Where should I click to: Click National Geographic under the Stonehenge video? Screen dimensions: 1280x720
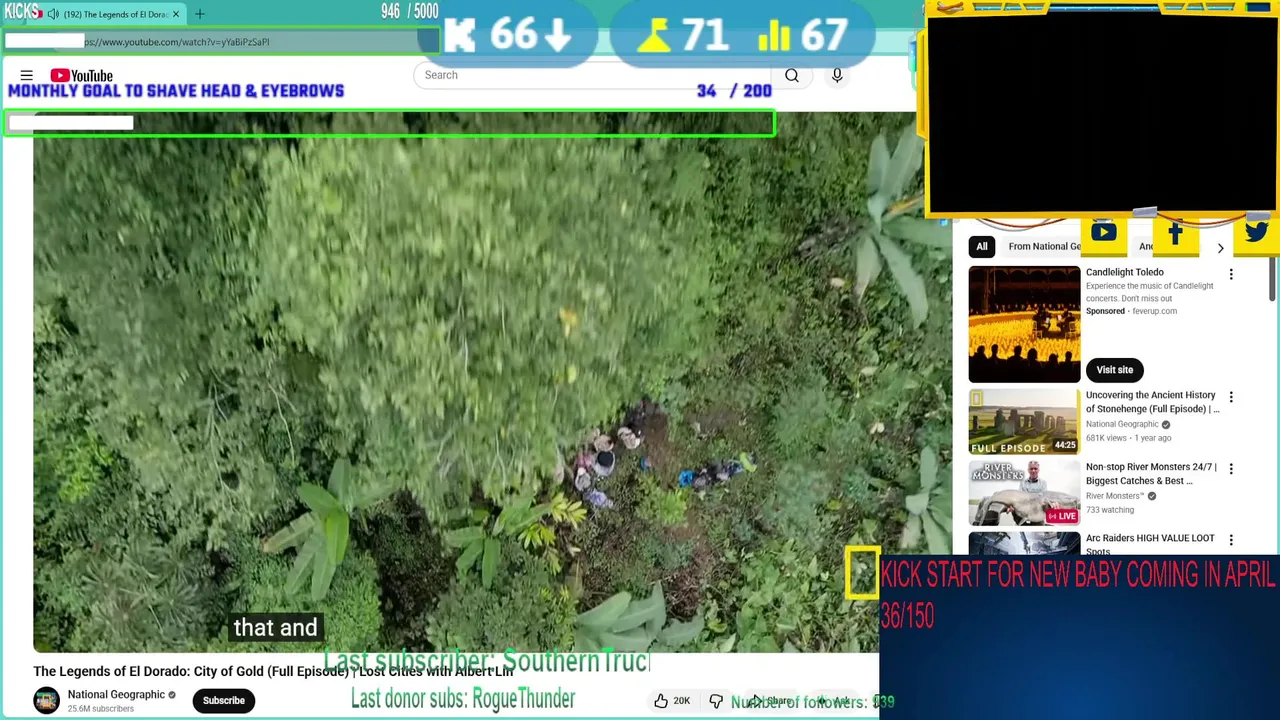[1122, 424]
